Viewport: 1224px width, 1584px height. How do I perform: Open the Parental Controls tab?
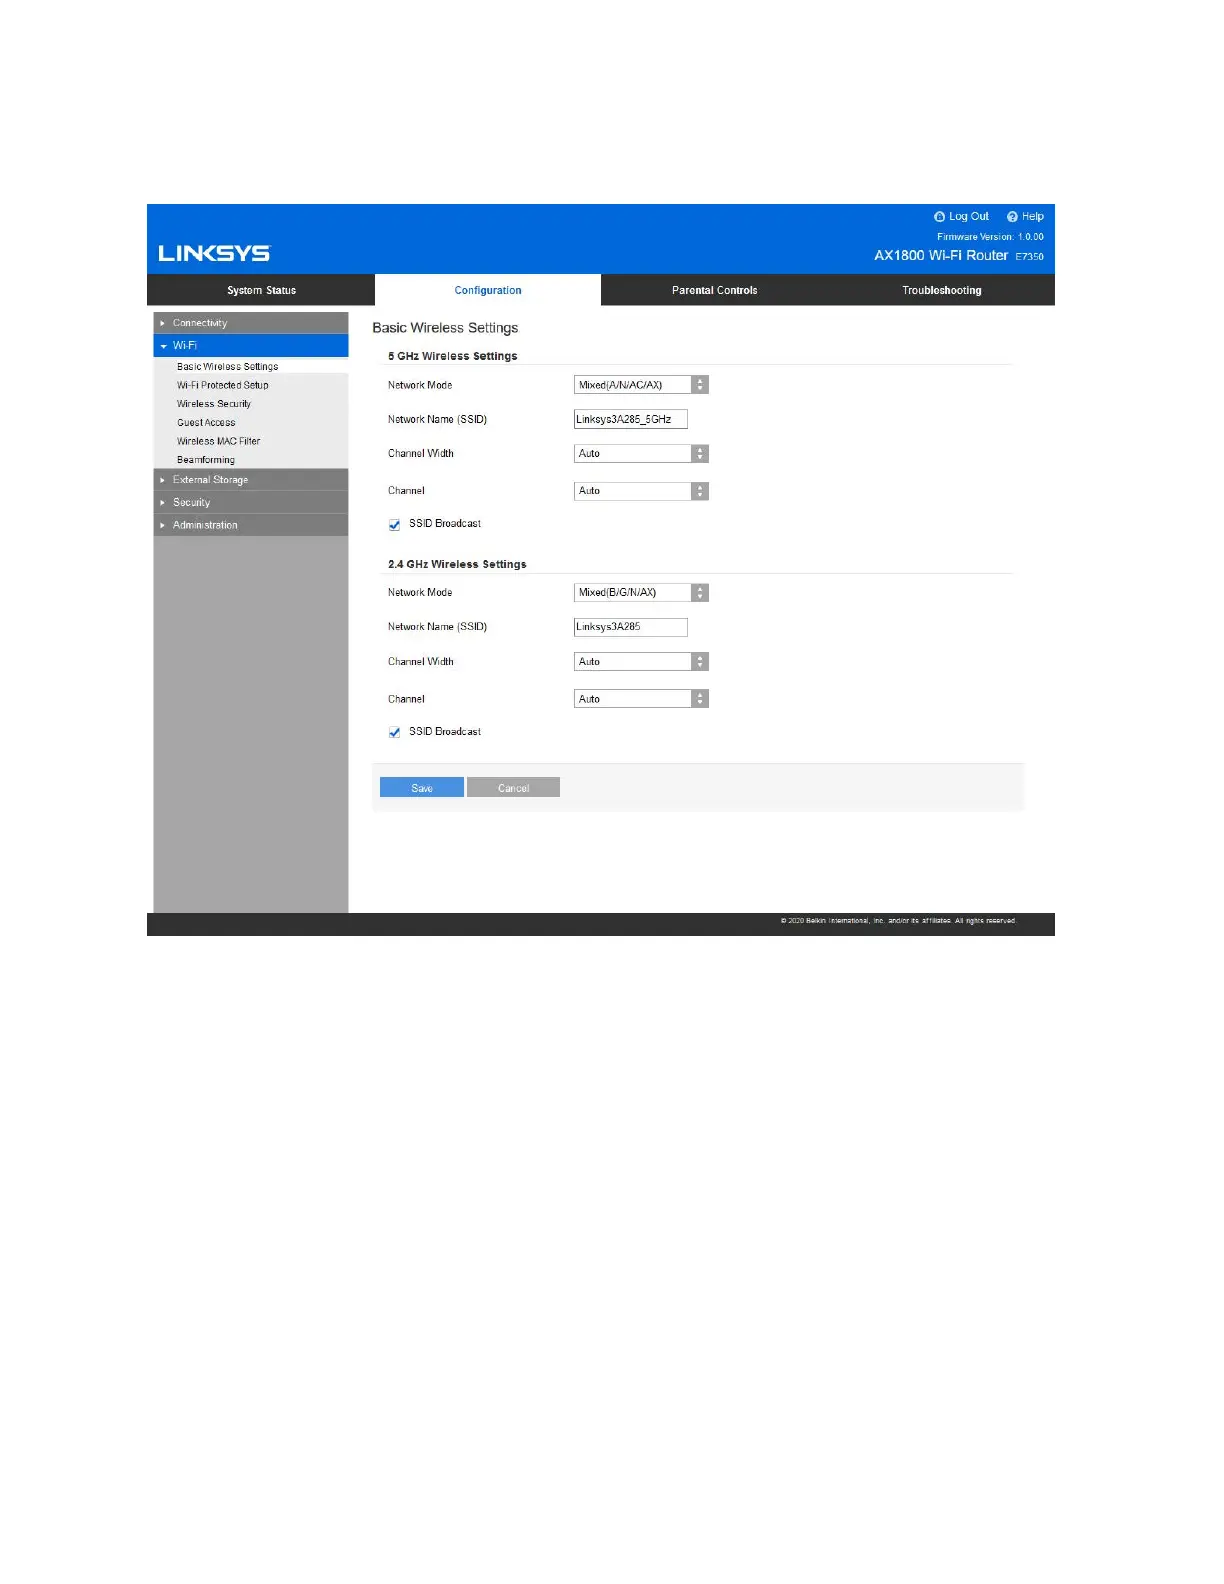pos(714,290)
